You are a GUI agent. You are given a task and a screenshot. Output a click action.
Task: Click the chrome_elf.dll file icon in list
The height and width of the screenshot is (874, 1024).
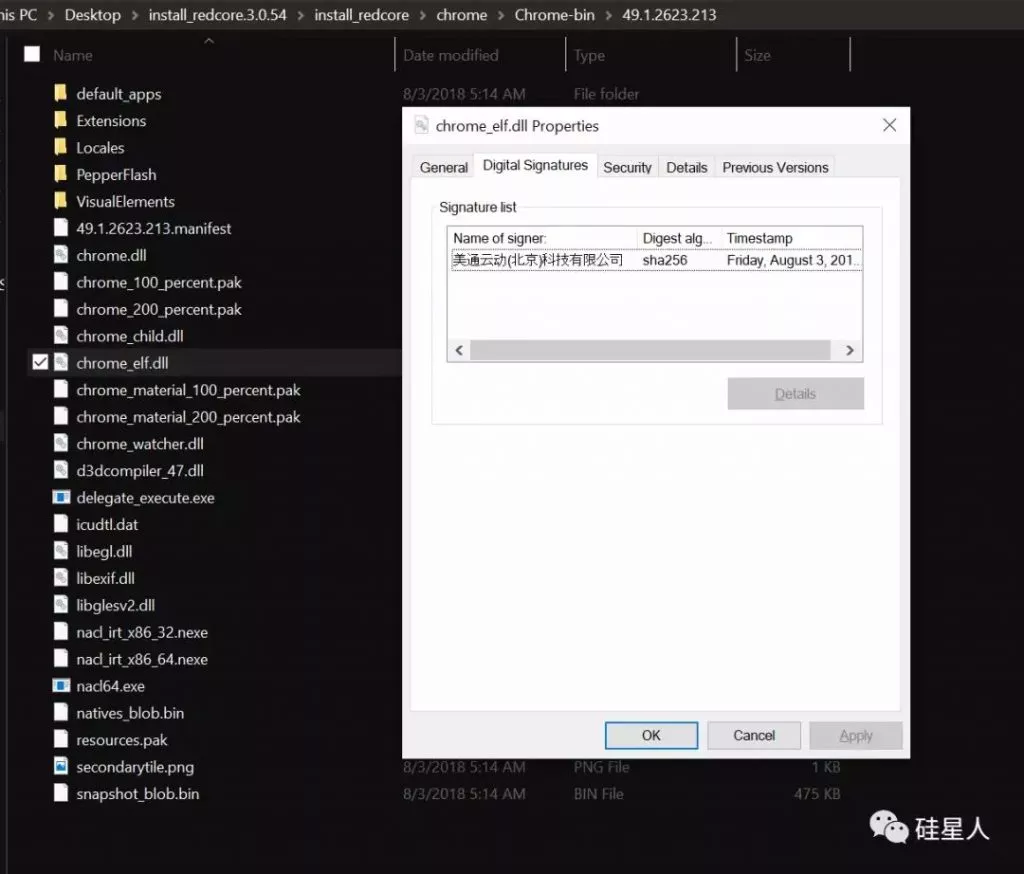61,363
